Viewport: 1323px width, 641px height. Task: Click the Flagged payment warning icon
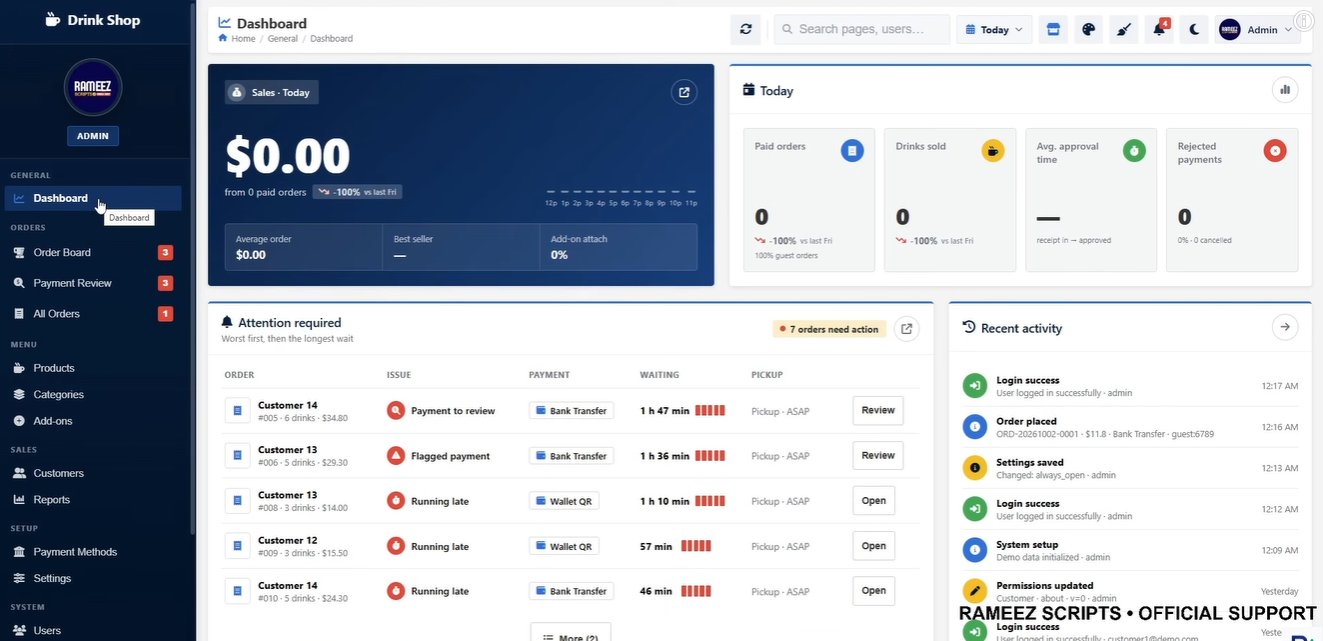pos(395,455)
